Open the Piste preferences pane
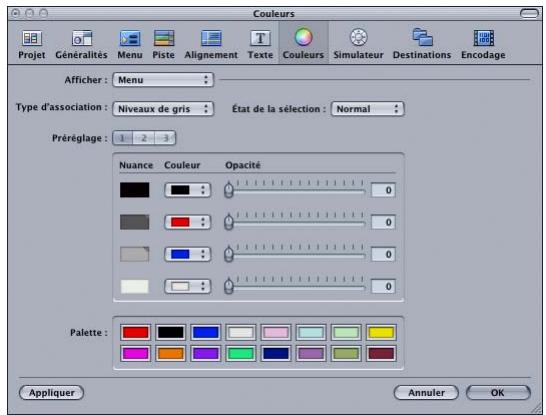The image size is (546, 415). click(164, 45)
